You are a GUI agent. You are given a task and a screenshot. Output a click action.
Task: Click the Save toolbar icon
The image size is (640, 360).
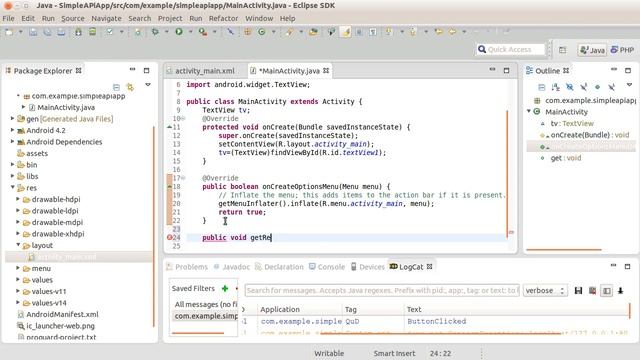coord(33,32)
